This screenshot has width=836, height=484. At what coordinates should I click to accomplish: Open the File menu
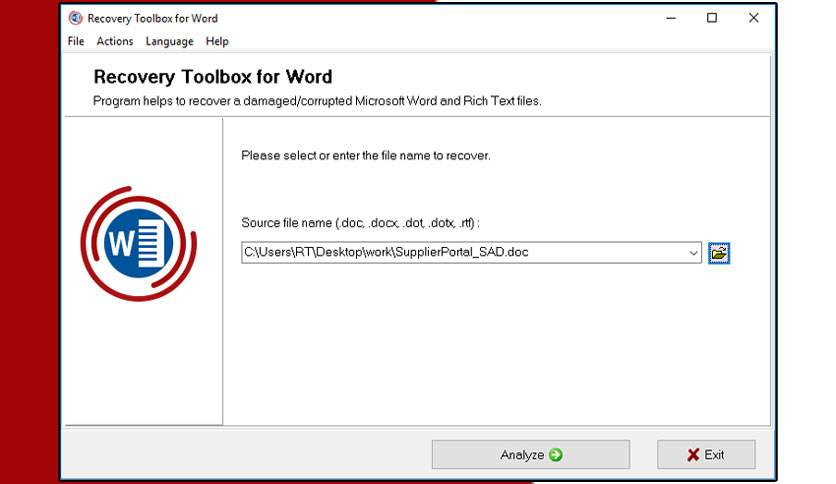(76, 41)
